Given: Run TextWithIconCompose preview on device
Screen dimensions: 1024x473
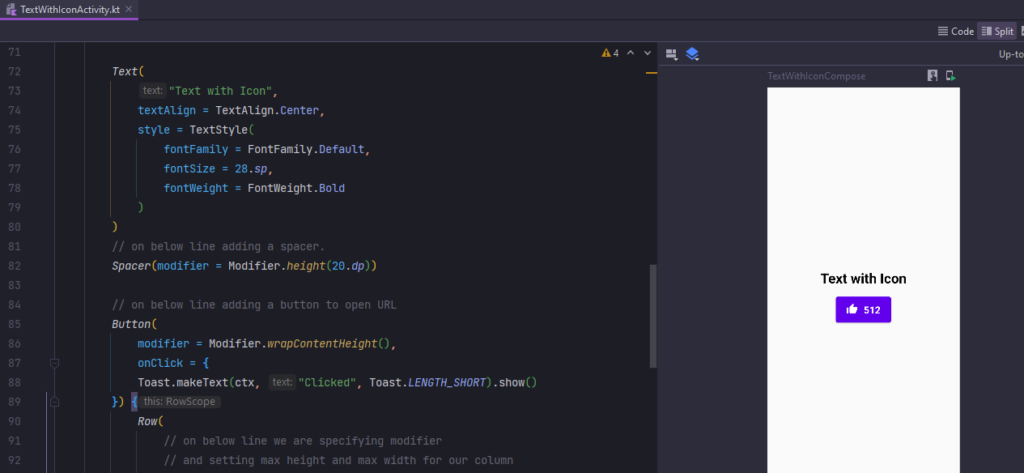Looking at the screenshot, I should point(950,76).
